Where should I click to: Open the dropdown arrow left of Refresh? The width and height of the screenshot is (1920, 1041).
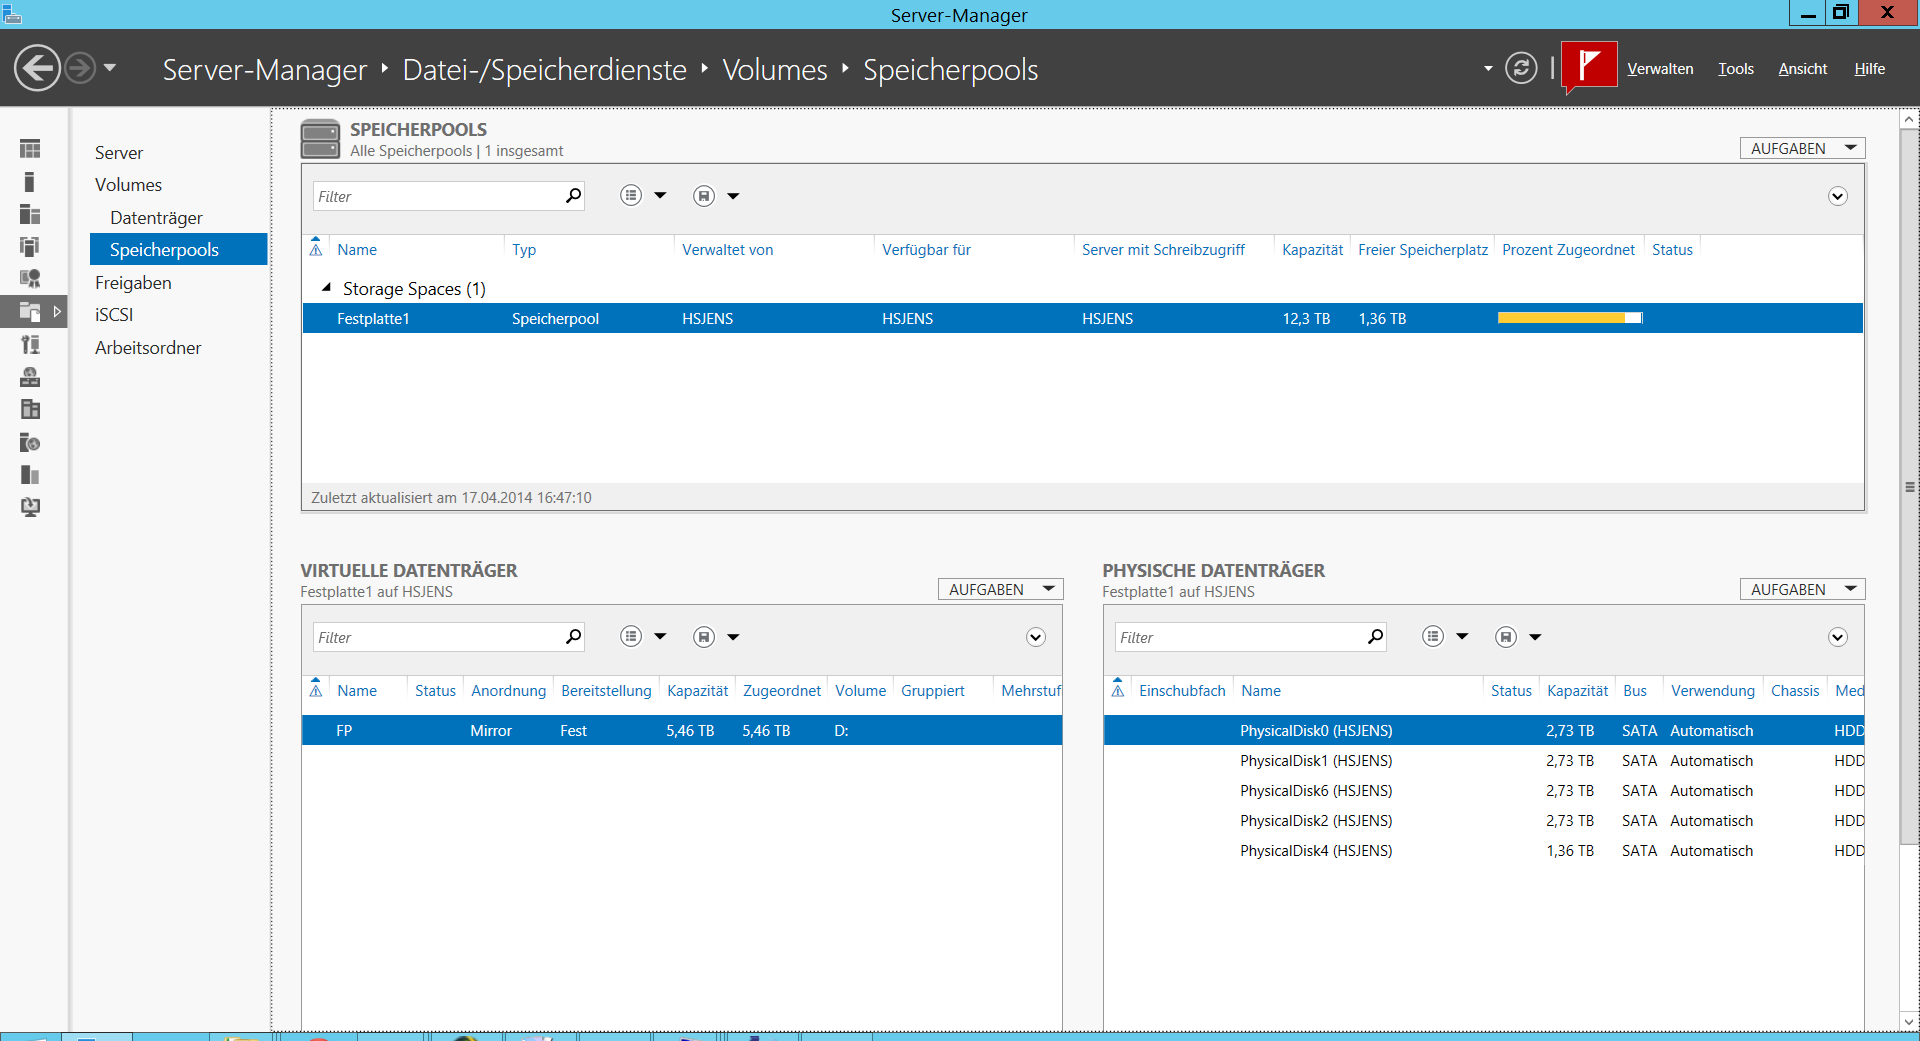[x=1488, y=69]
